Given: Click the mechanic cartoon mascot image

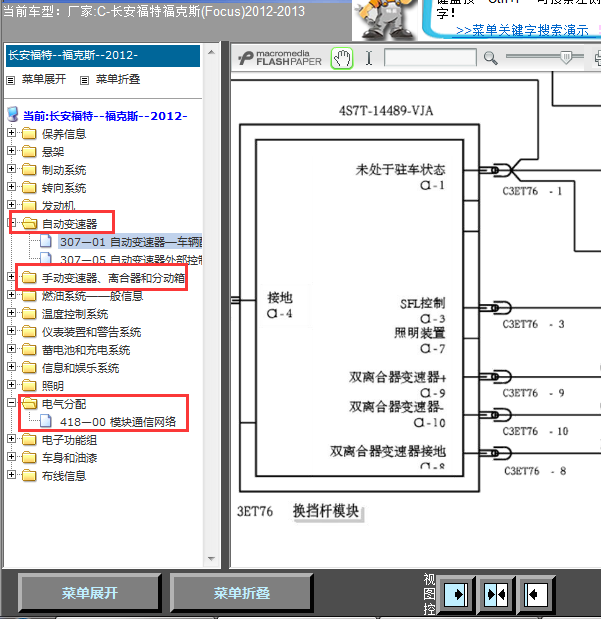Looking at the screenshot, I should 386,20.
